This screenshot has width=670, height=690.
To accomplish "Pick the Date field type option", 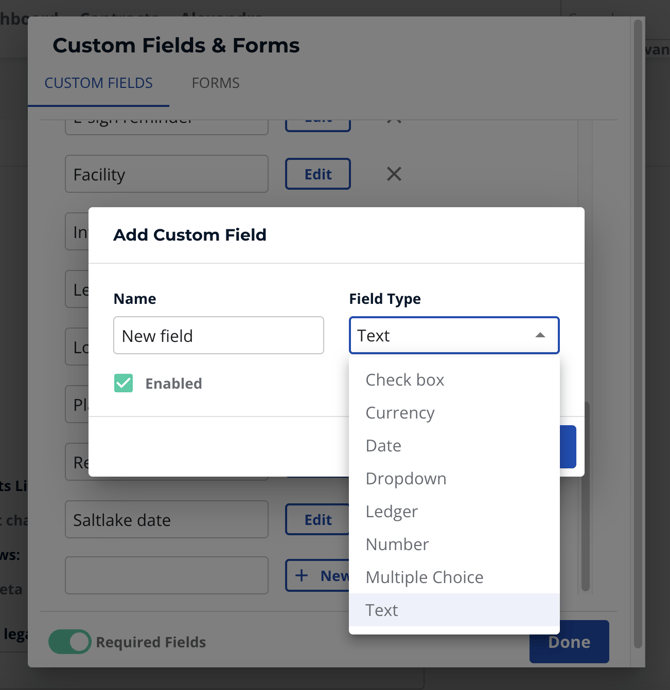I will click(x=383, y=446).
